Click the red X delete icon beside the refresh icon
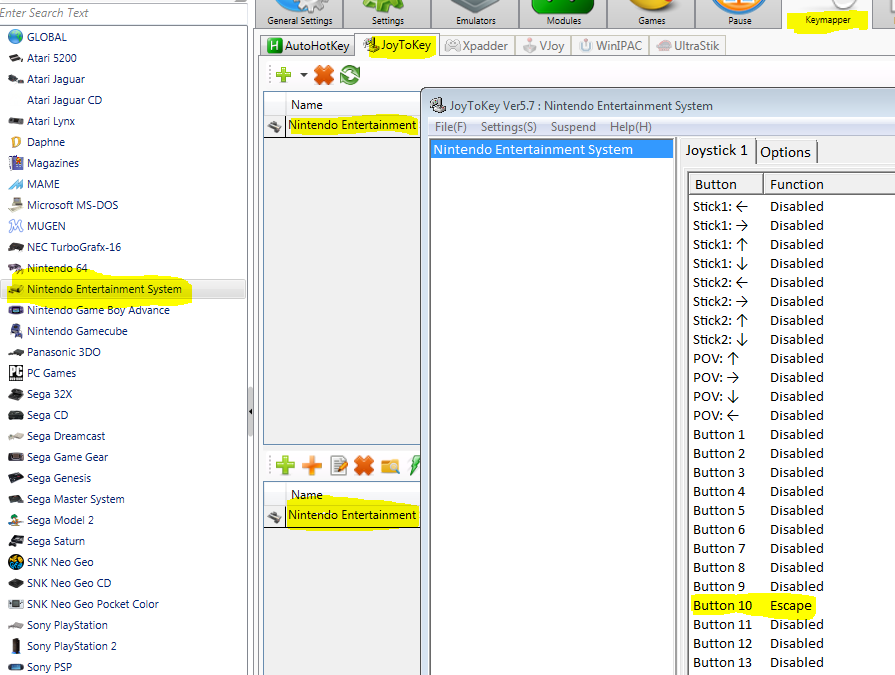The image size is (895, 675). click(x=324, y=75)
